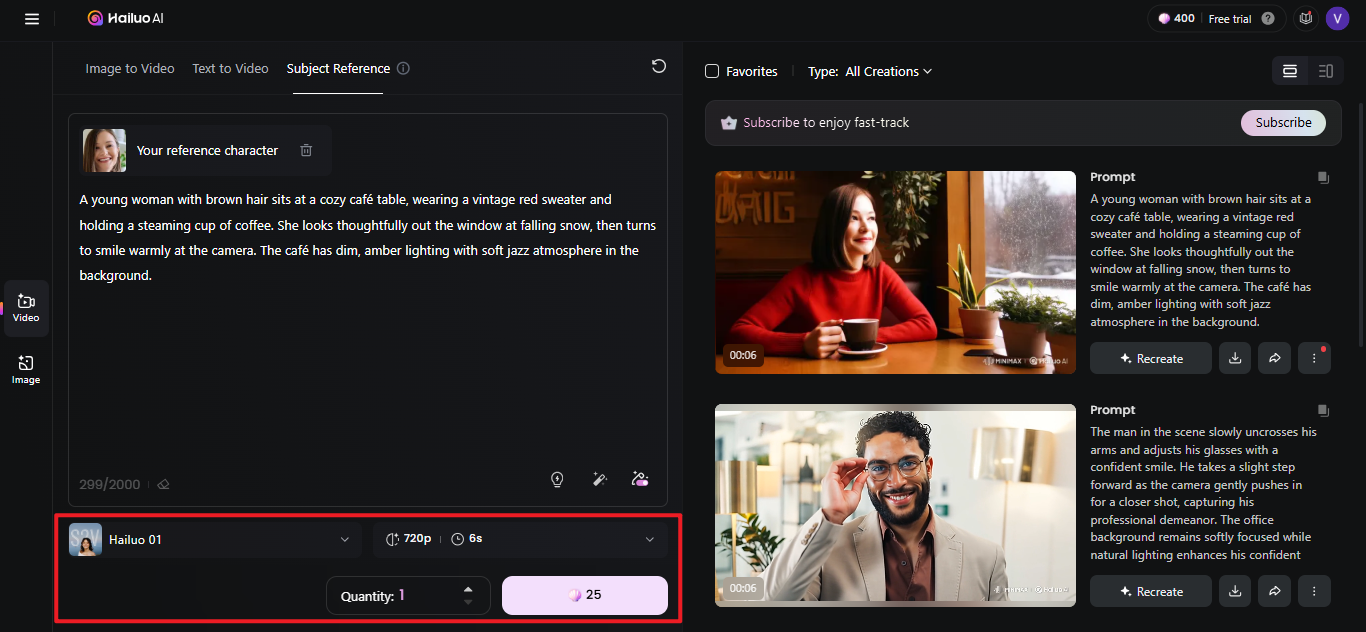Open prompt inspiration lightbulb icon

(557, 479)
